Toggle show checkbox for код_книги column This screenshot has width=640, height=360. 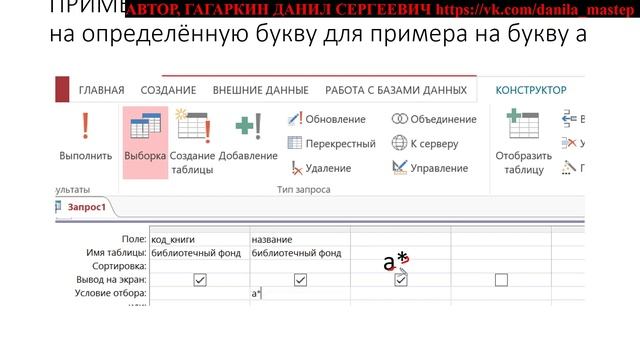click(x=200, y=280)
